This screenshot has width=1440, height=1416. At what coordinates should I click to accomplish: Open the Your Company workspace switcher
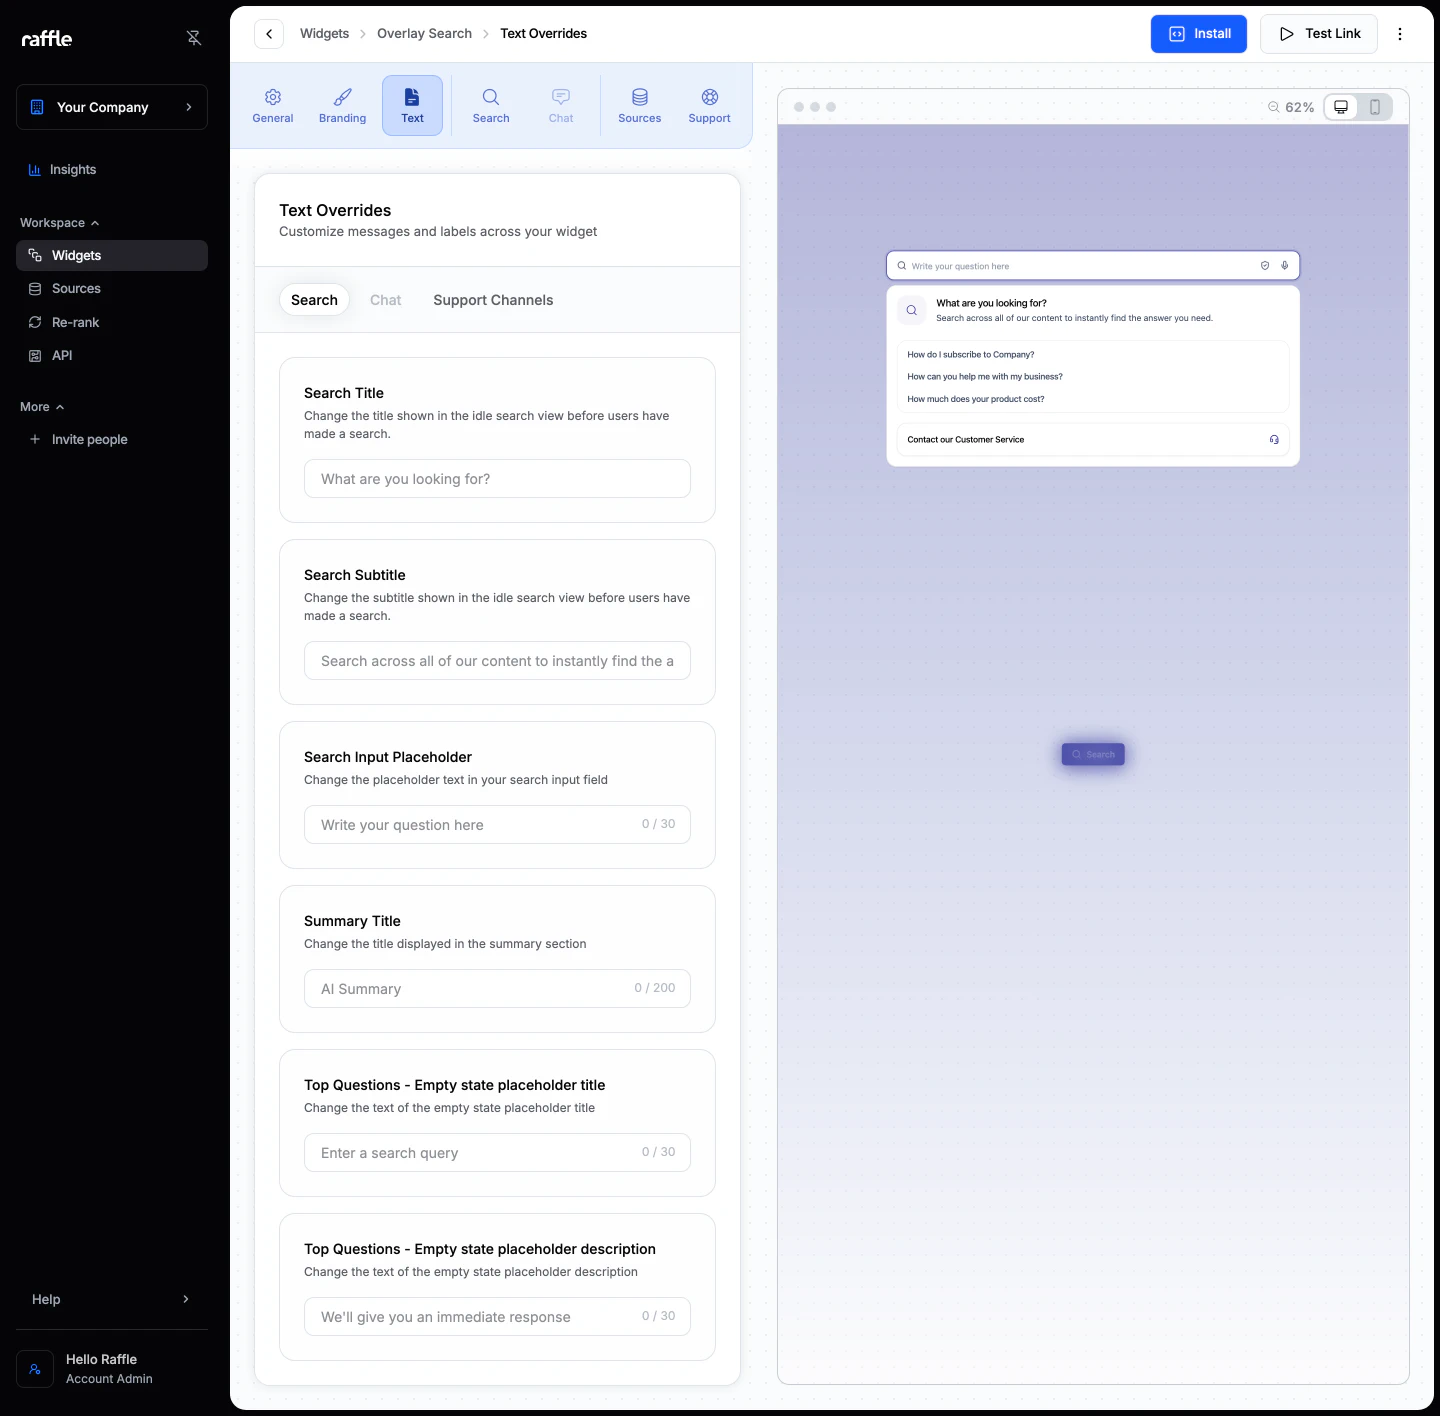pyautogui.click(x=112, y=107)
